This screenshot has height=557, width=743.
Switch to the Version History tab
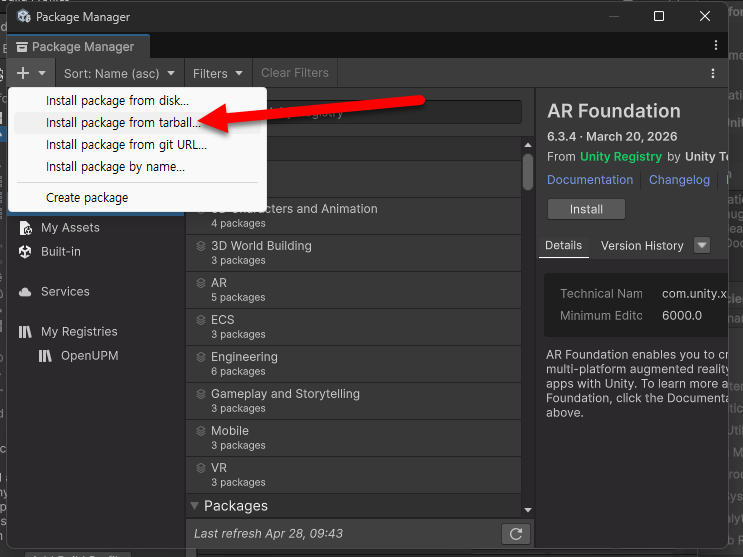(642, 246)
